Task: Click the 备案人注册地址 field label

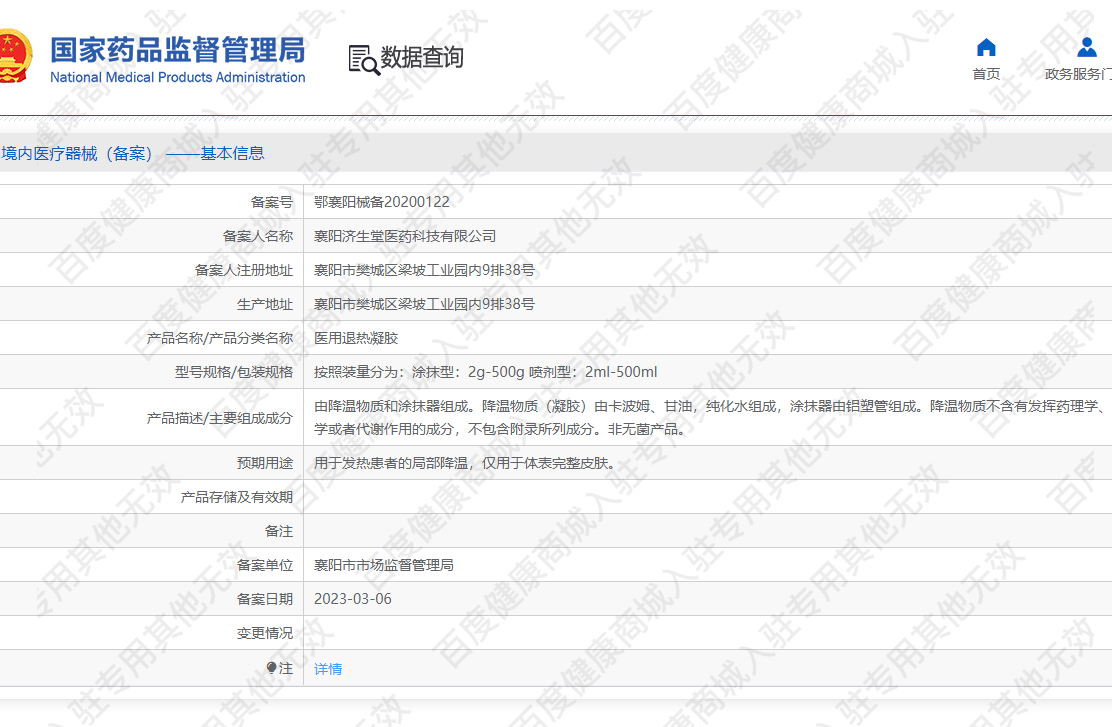Action: 243,270
